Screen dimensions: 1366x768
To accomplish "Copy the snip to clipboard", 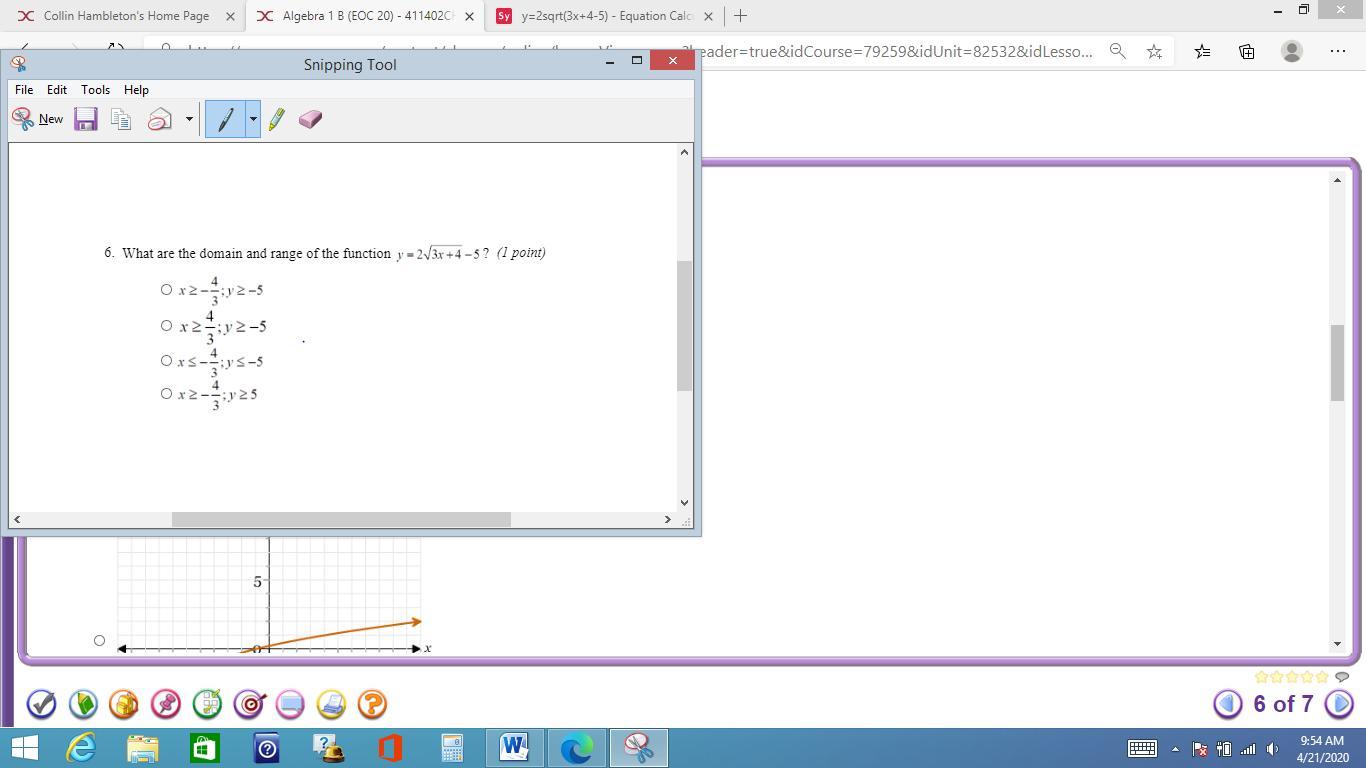I will (122, 119).
